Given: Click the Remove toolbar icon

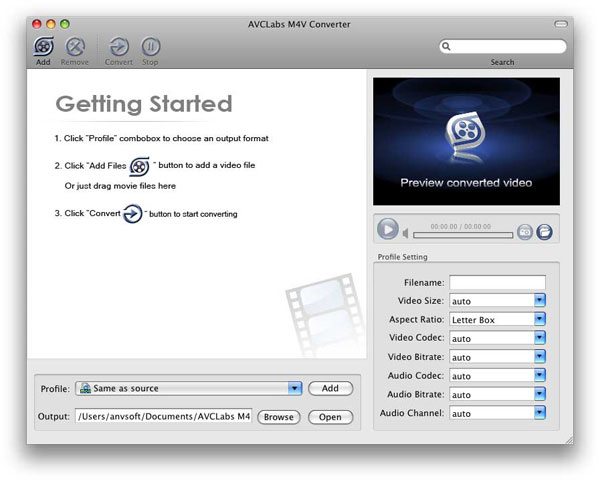Looking at the screenshot, I should click(75, 47).
